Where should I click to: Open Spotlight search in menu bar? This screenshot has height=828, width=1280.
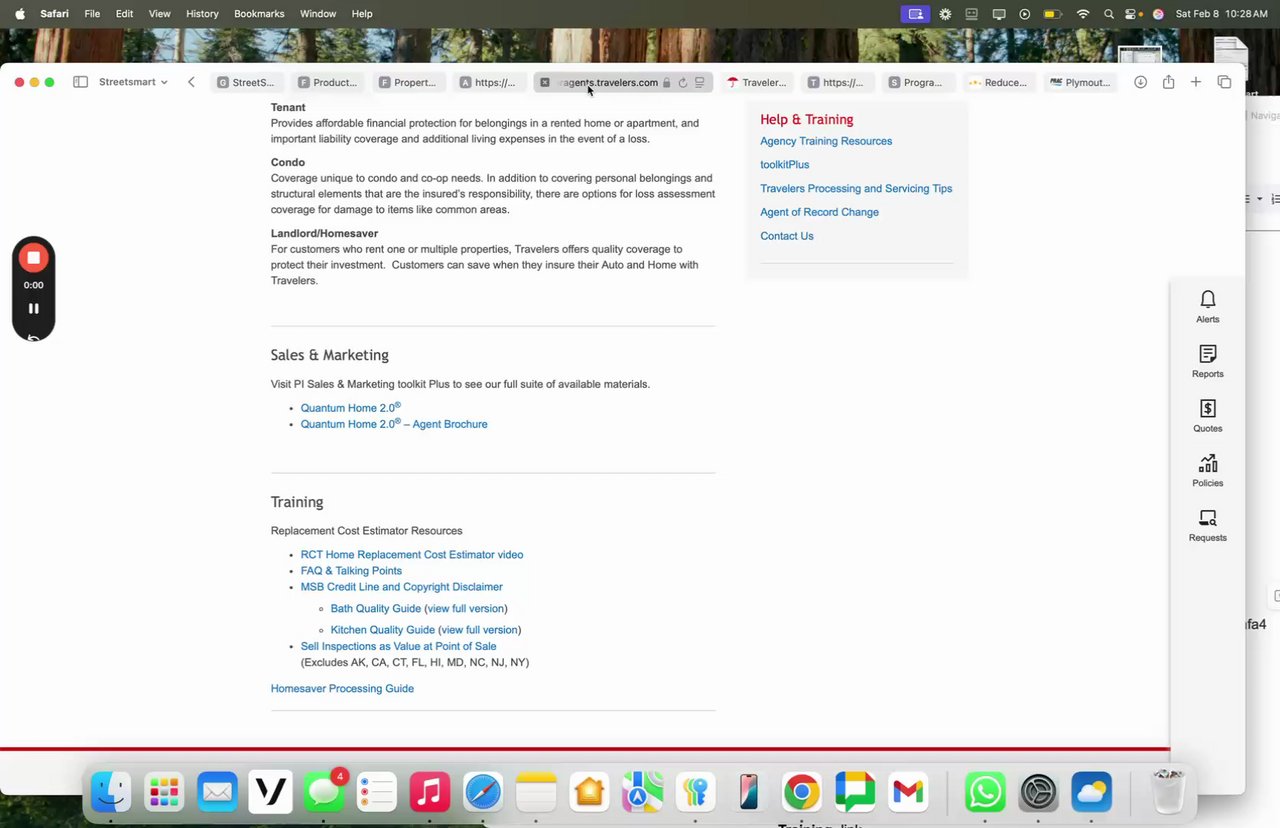point(1108,14)
